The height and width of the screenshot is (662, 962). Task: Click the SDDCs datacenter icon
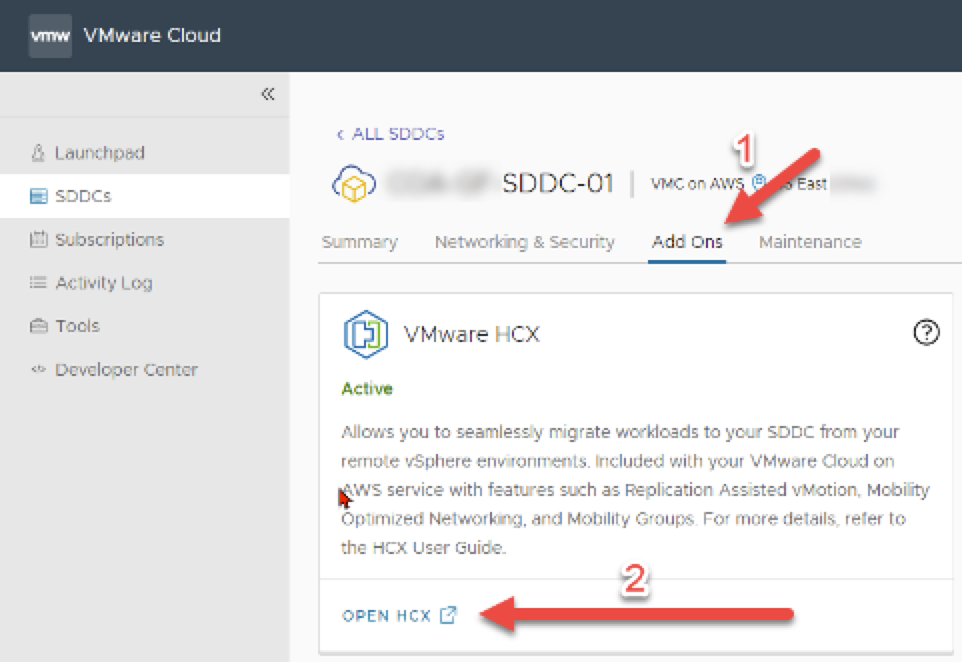(38, 196)
